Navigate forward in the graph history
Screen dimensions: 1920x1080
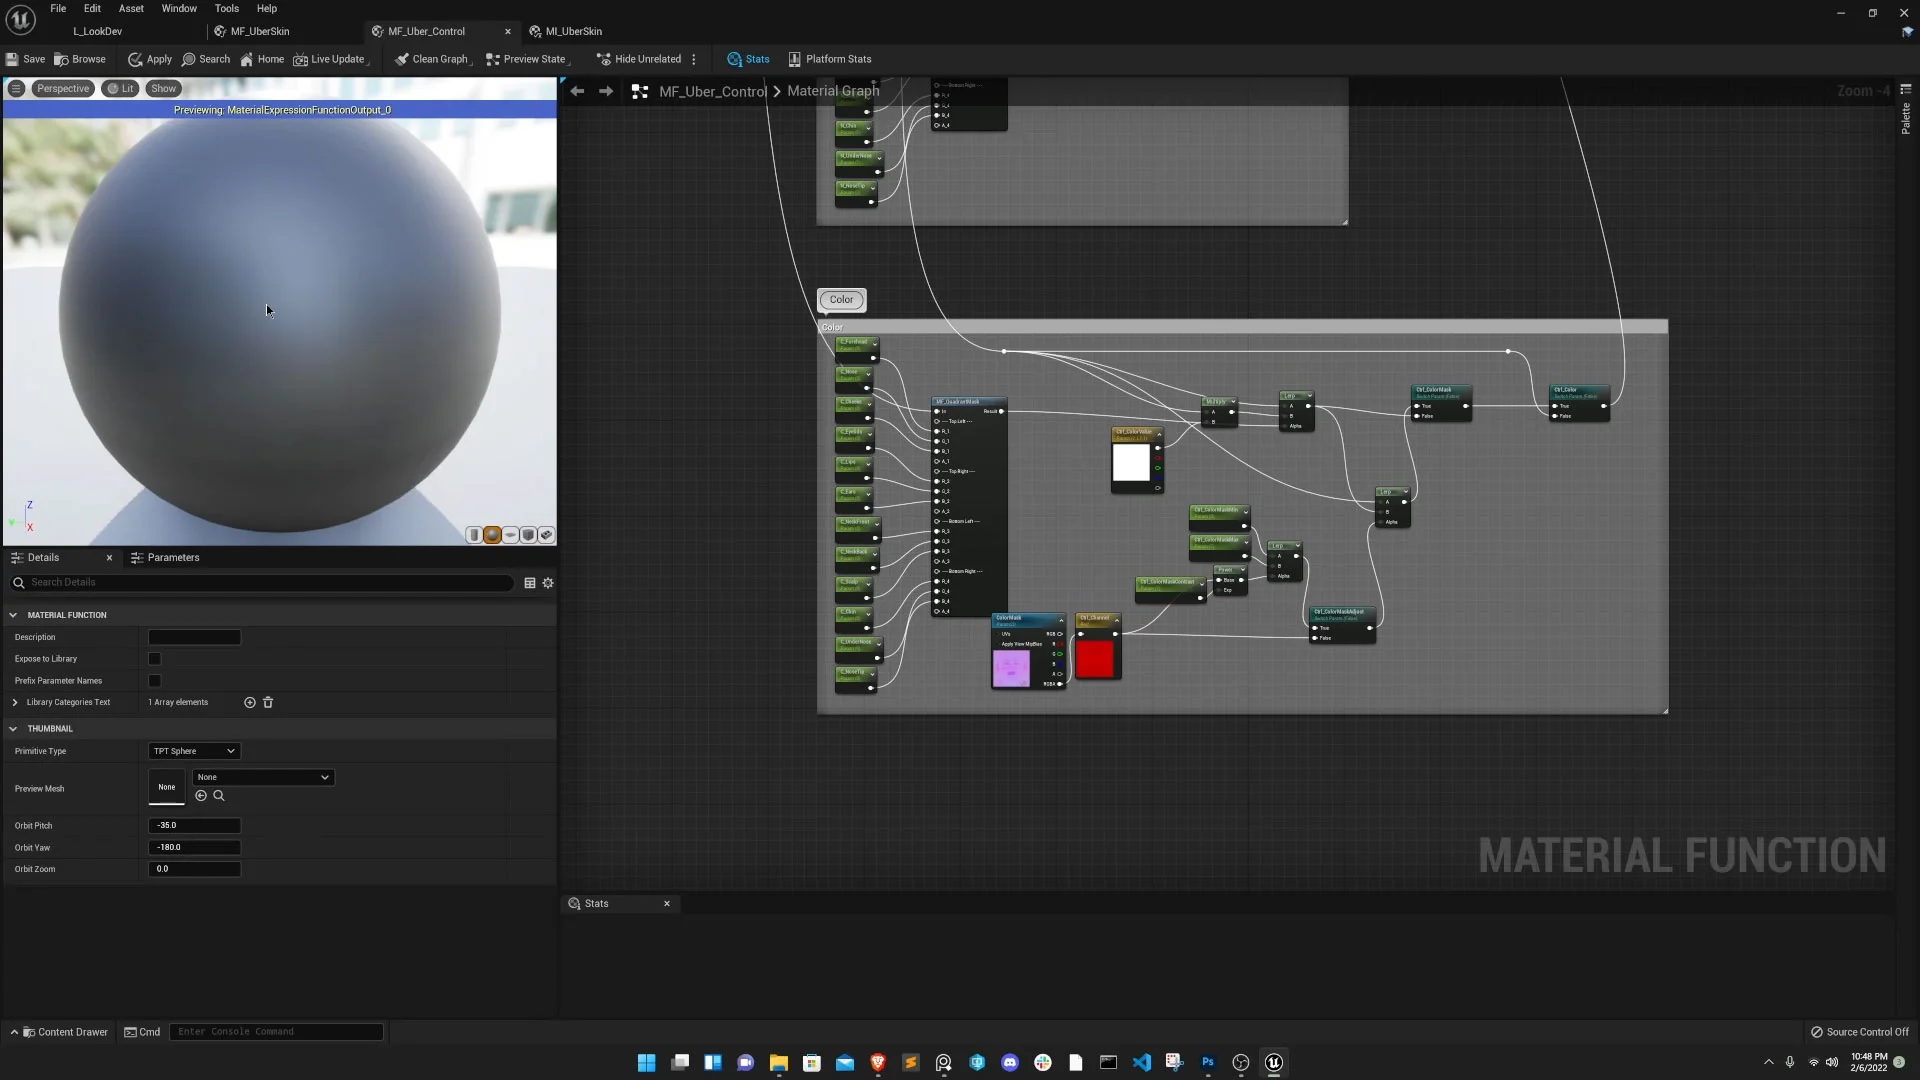coord(606,91)
